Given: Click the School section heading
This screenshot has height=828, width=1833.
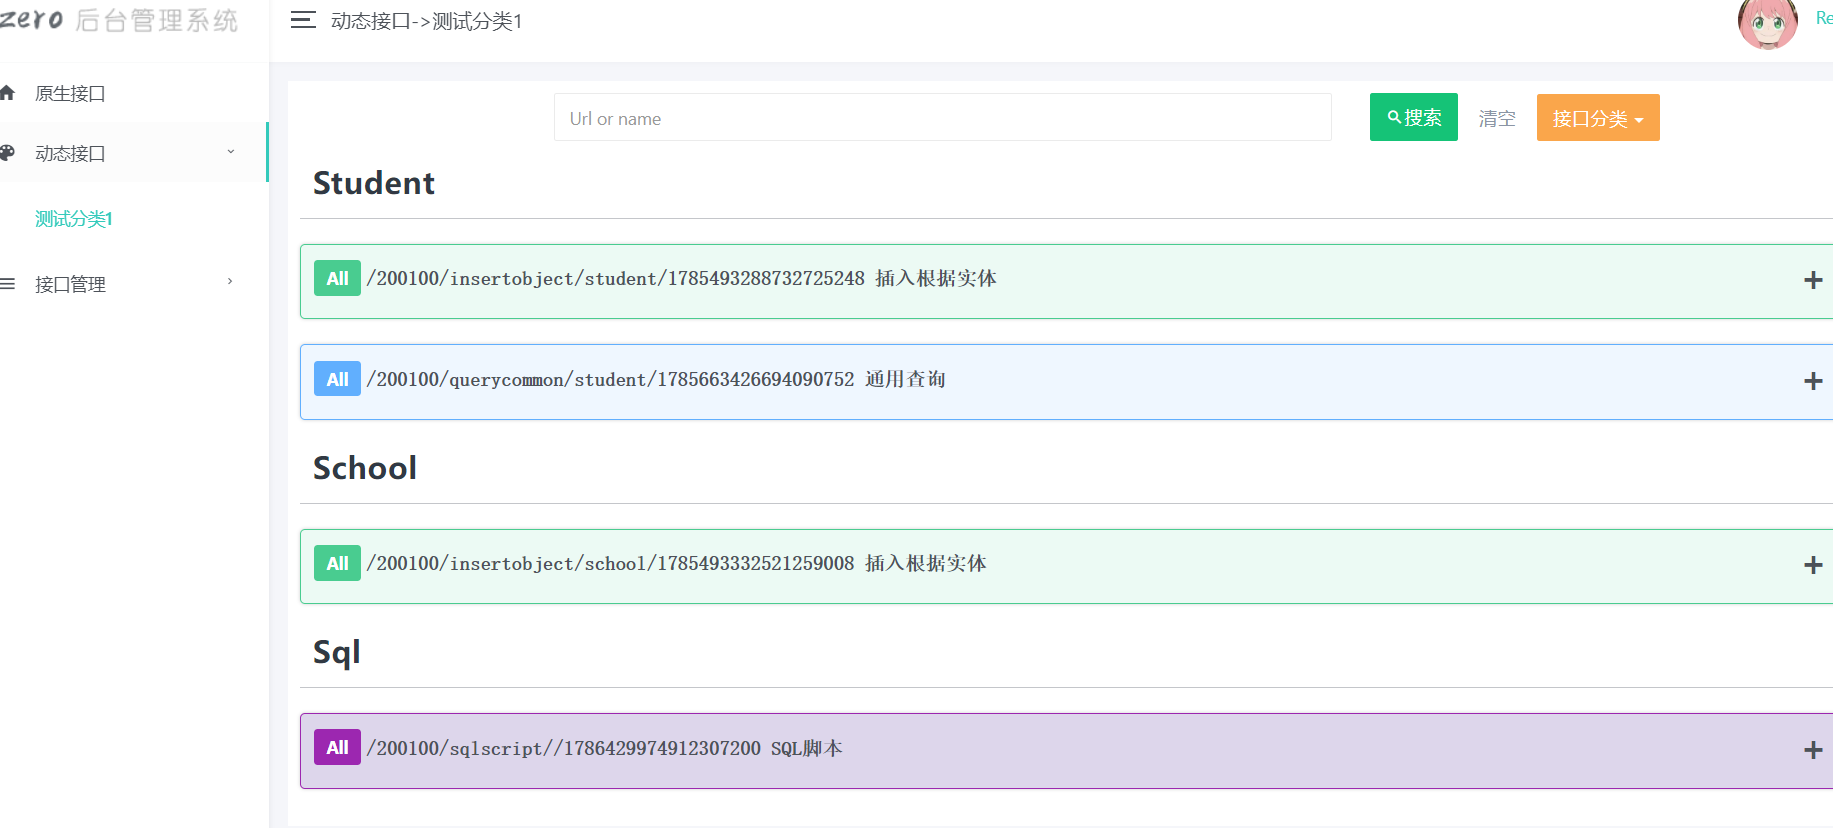Looking at the screenshot, I should click(365, 468).
